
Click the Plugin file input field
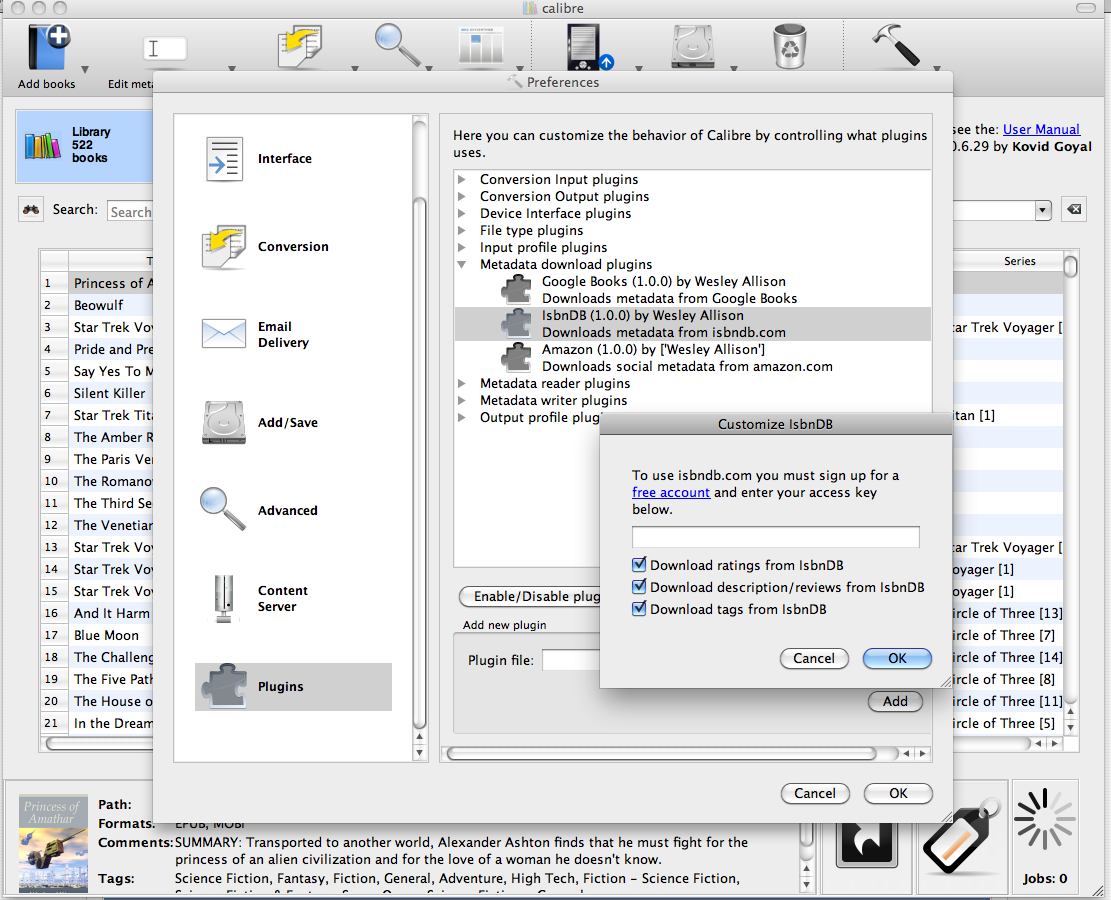tap(571, 660)
